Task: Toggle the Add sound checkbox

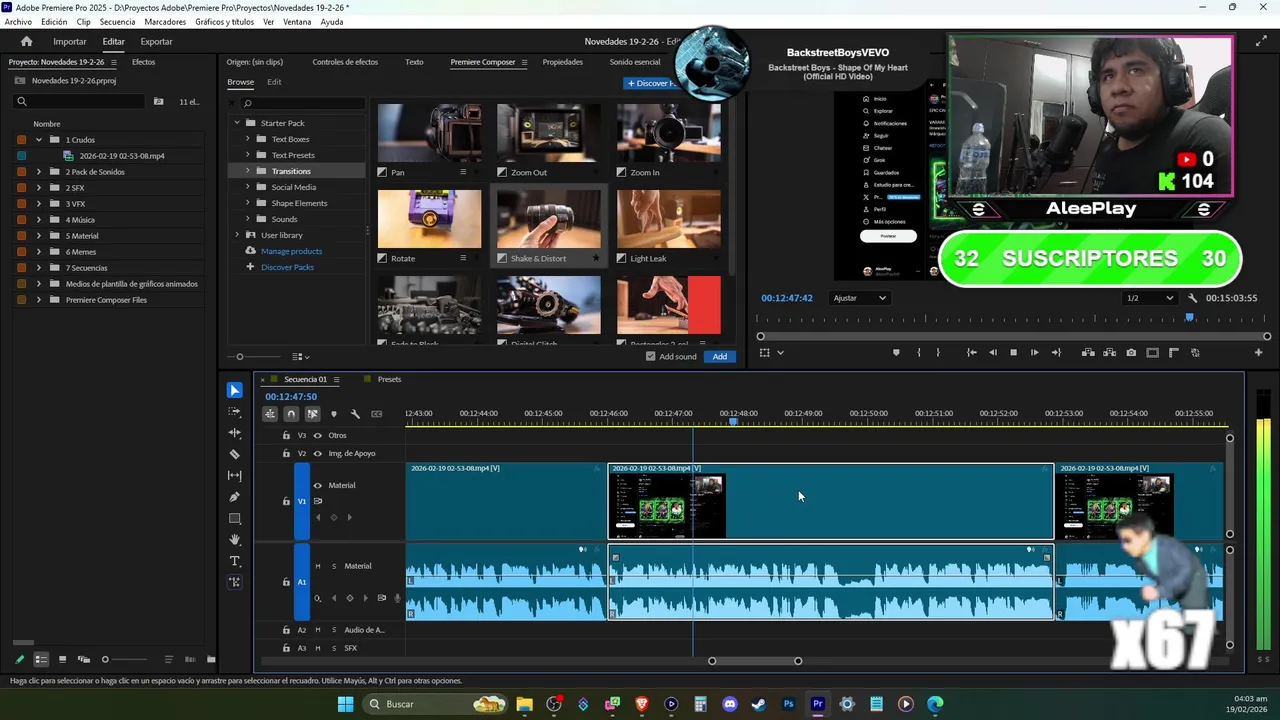Action: tap(651, 356)
